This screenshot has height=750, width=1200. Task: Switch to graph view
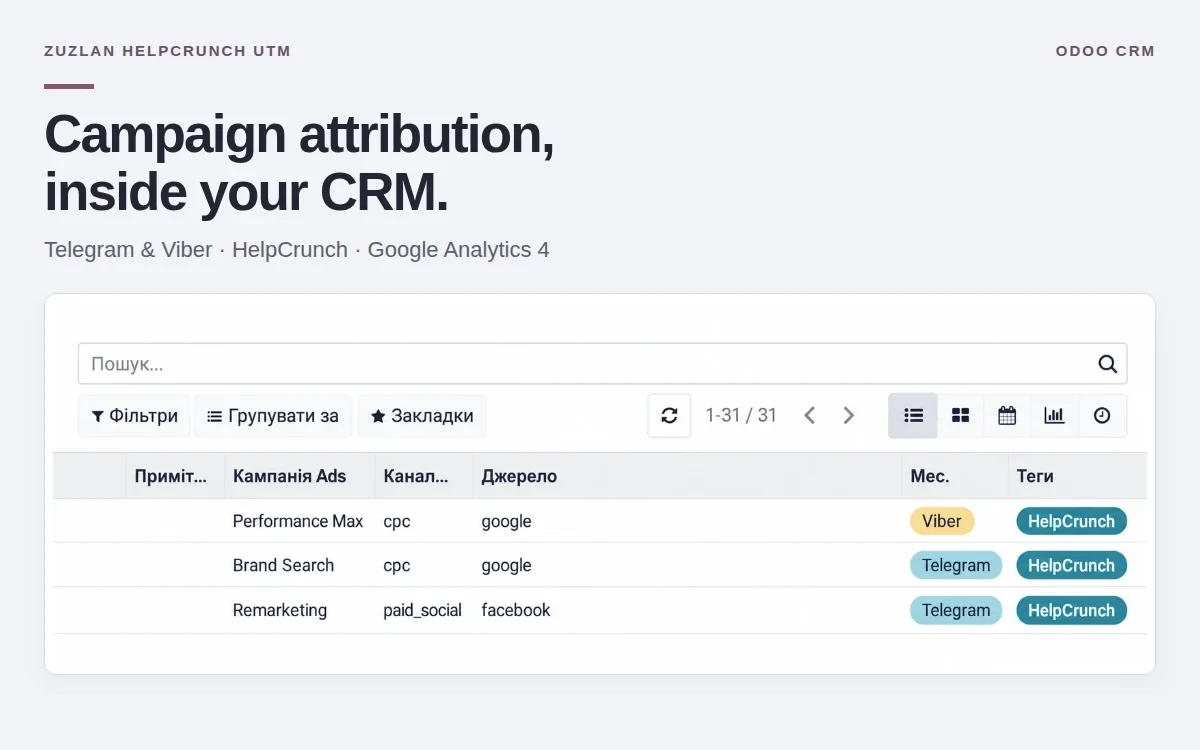pos(1054,416)
